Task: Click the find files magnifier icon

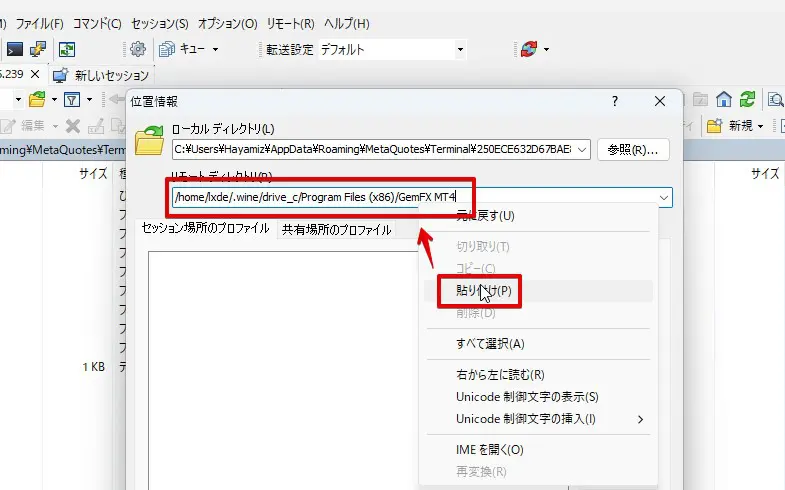Action: click(775, 99)
